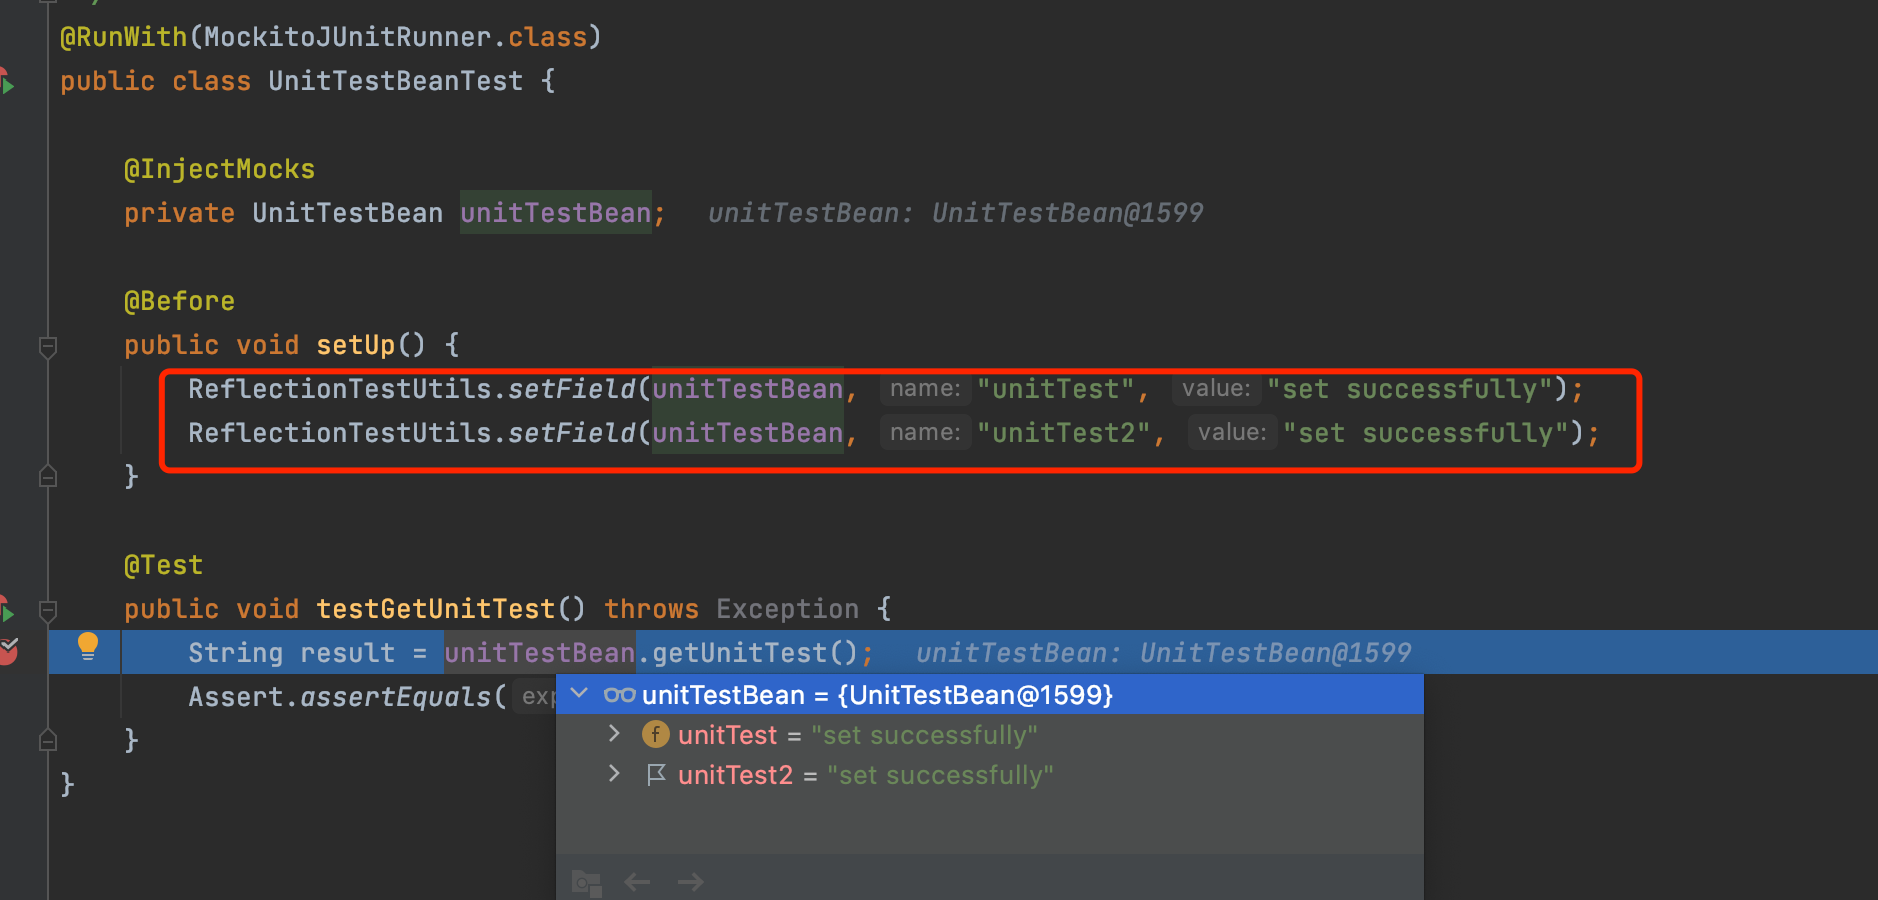Click setField on the first ReflectionTestUtils line
The height and width of the screenshot is (900, 1878).
tap(571, 389)
